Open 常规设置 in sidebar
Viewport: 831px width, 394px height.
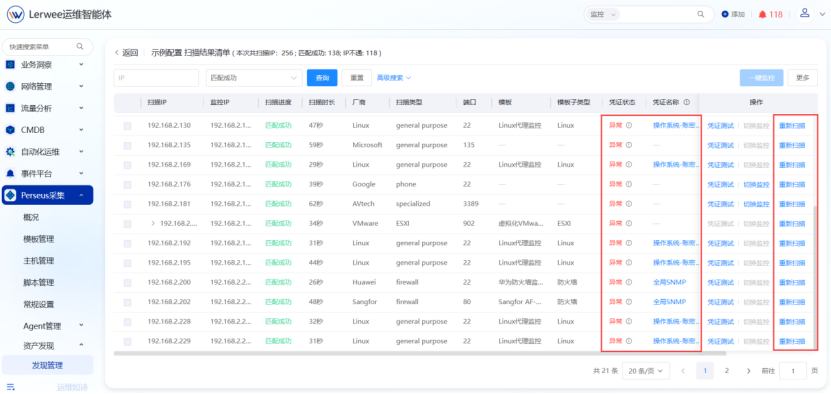click(39, 304)
